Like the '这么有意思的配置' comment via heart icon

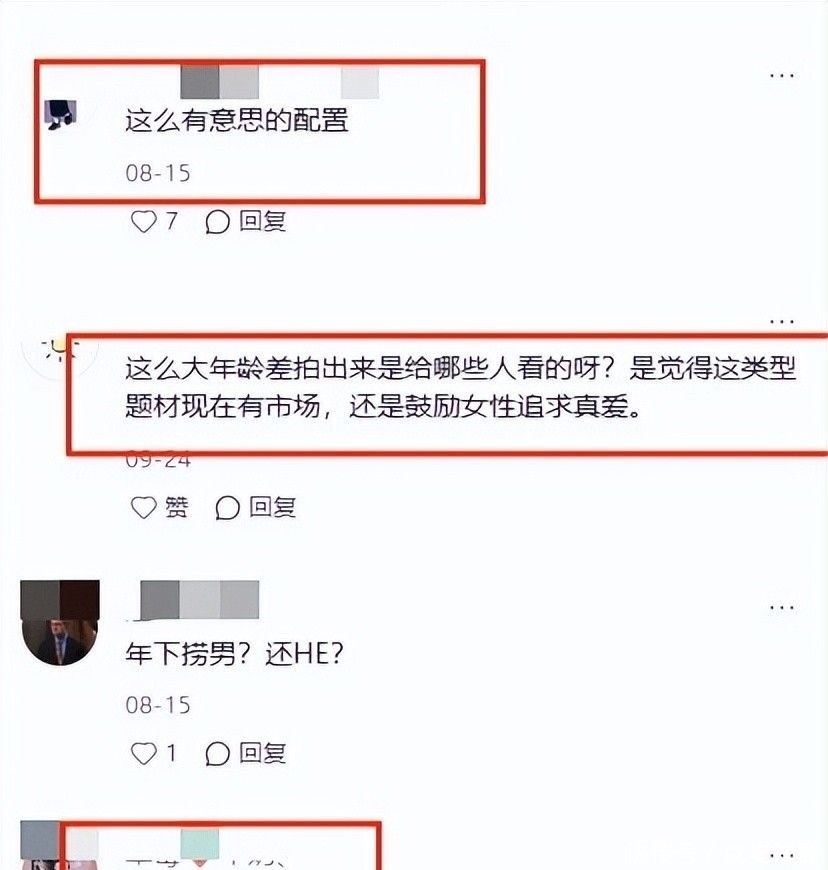(x=144, y=221)
